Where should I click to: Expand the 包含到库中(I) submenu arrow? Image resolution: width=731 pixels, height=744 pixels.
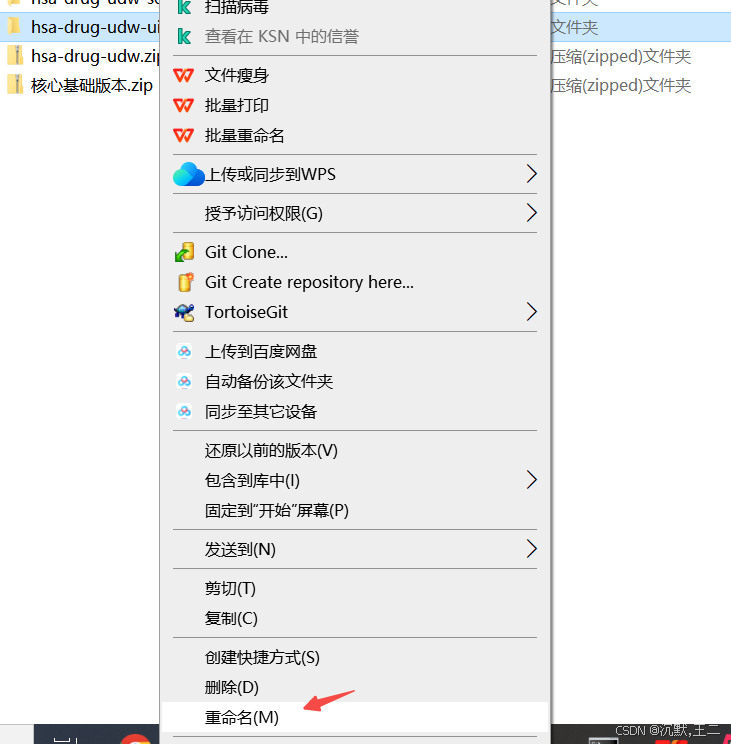pyautogui.click(x=531, y=480)
